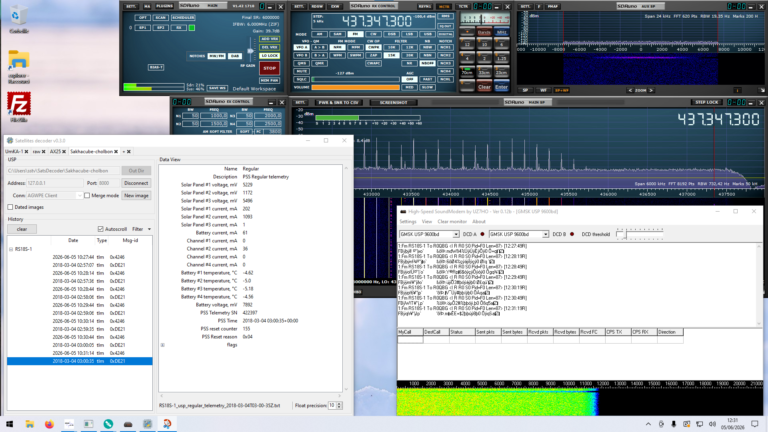This screenshot has width=768, height=432.
Task: Enable the Dated images checkbox
Action: point(10,207)
